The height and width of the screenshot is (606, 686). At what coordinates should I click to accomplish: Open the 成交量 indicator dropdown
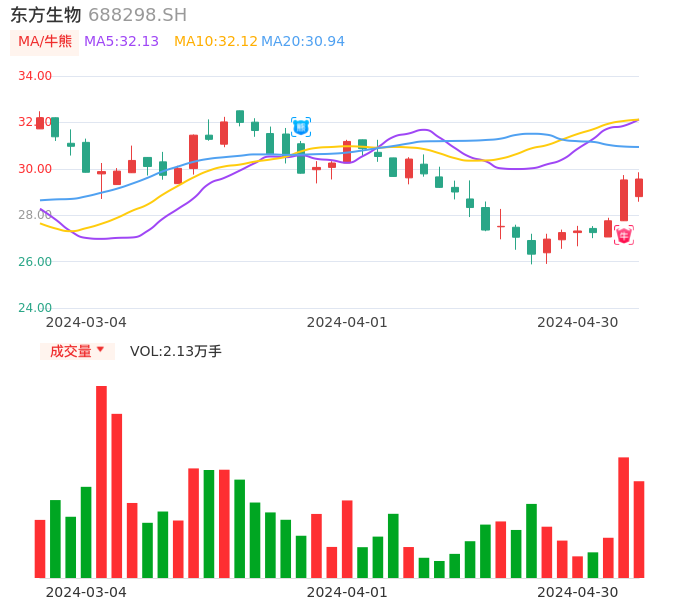[77, 351]
